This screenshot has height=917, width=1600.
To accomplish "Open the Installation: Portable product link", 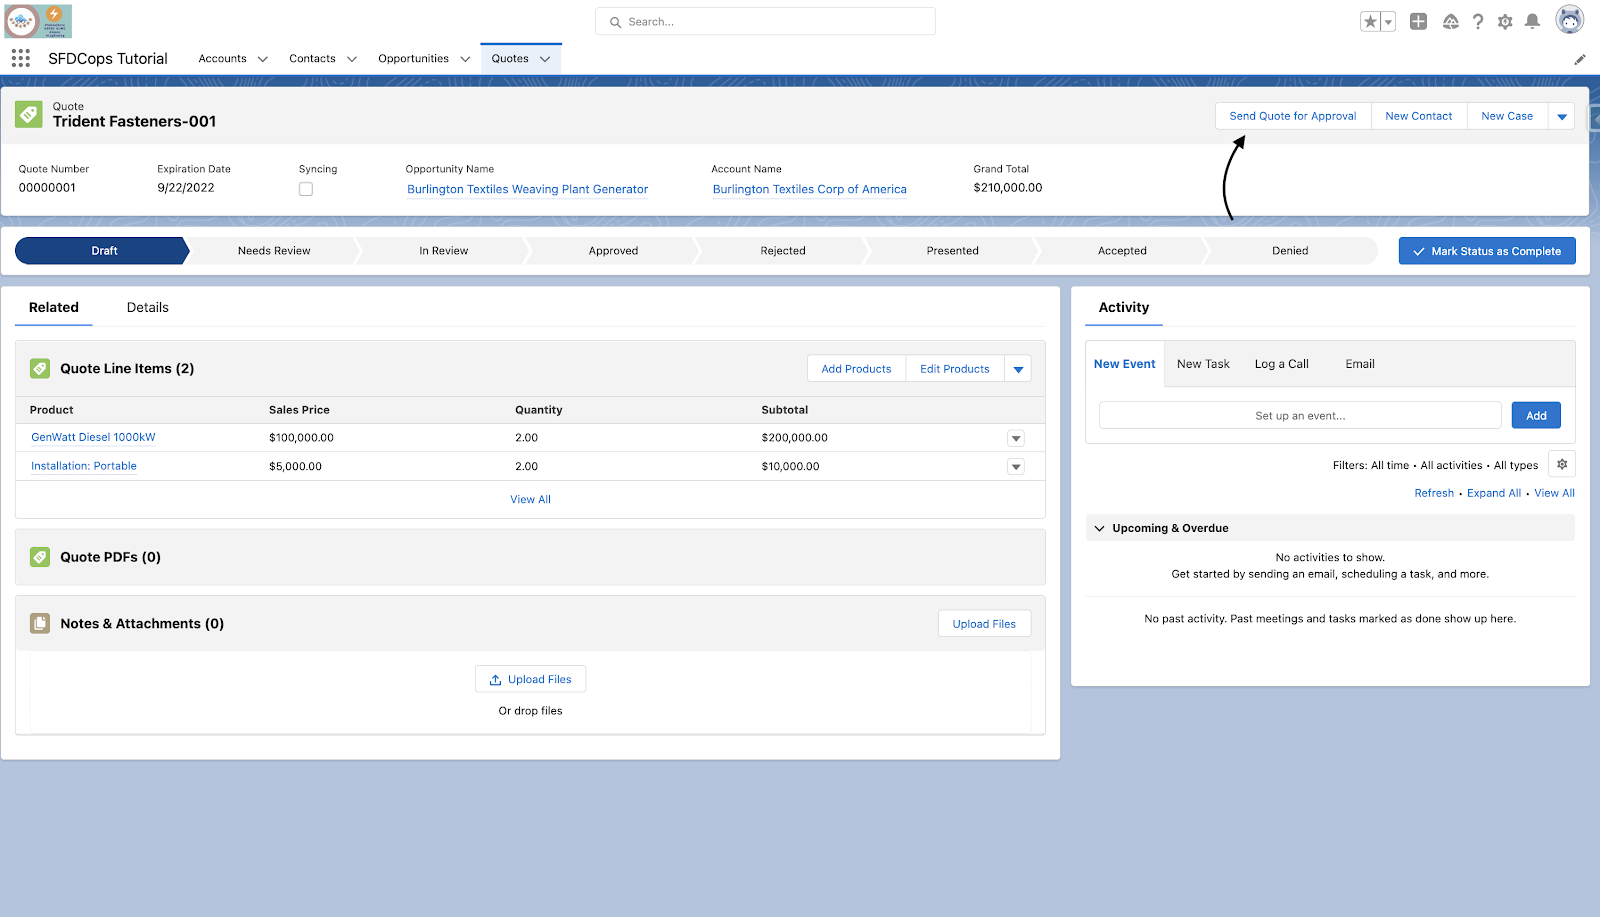I will point(84,466).
